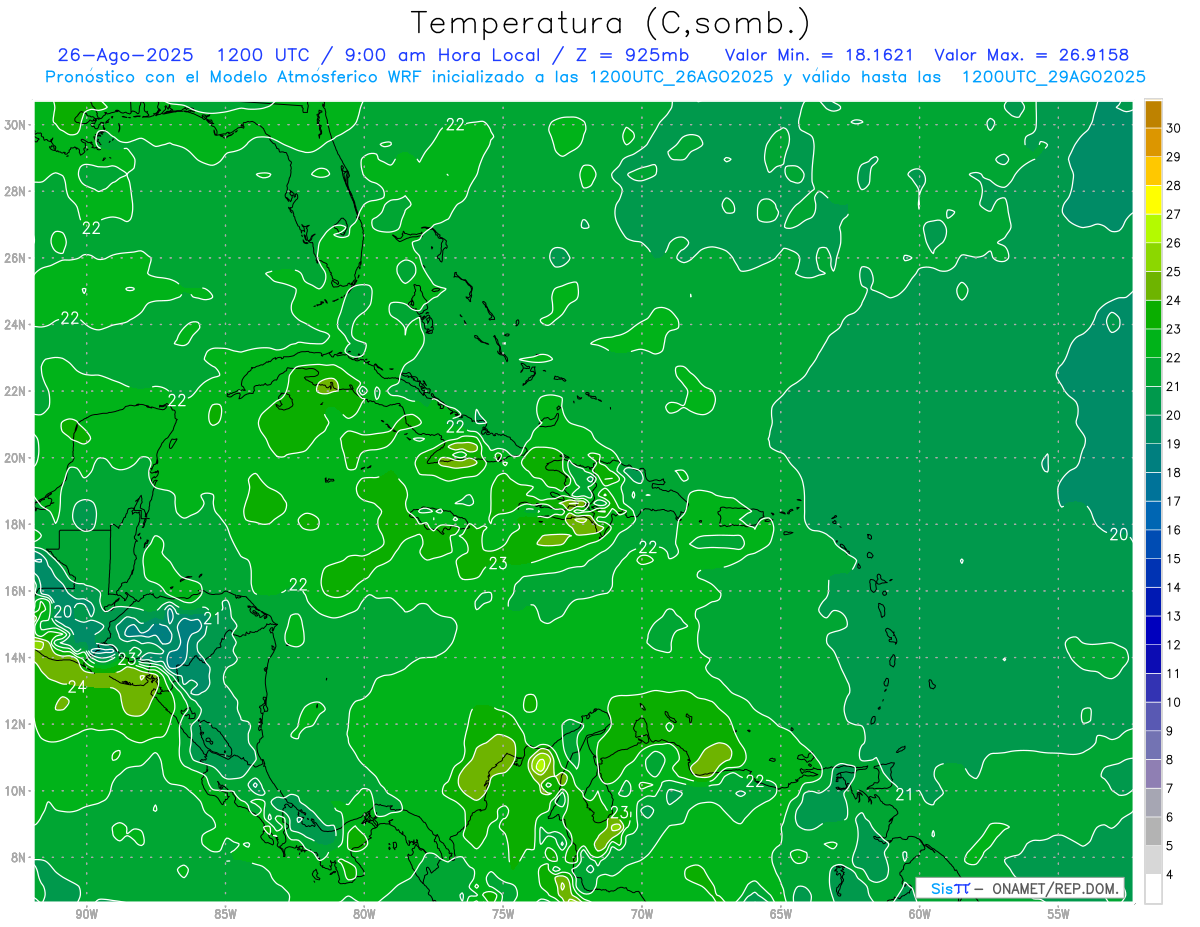The width and height of the screenshot is (1200, 927).
Task: Click the "60W" longitude axis label
Action: [x=920, y=913]
